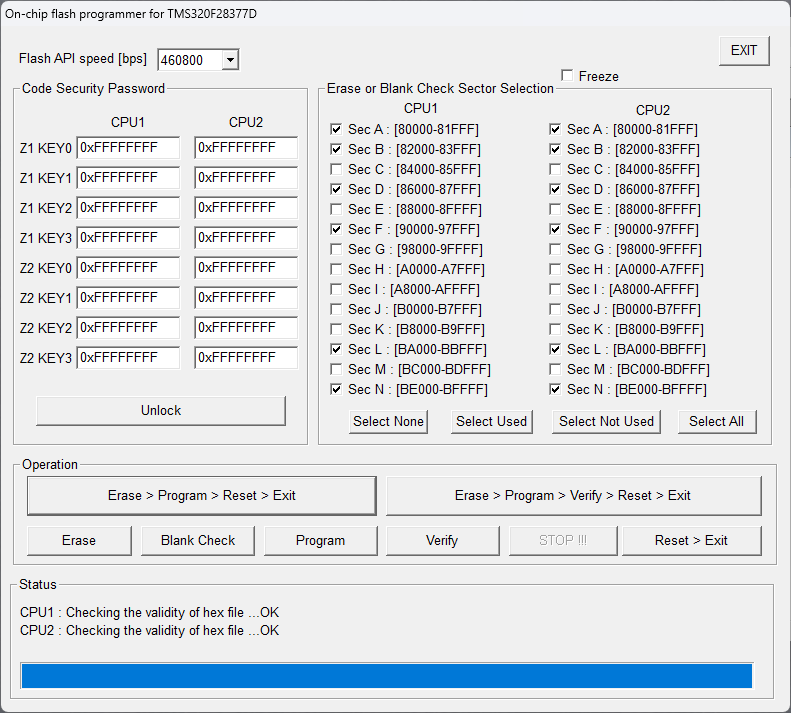This screenshot has width=791, height=713.
Task: Check CPU1 Sec H [A0000-A7FFF]
Action: [x=336, y=269]
